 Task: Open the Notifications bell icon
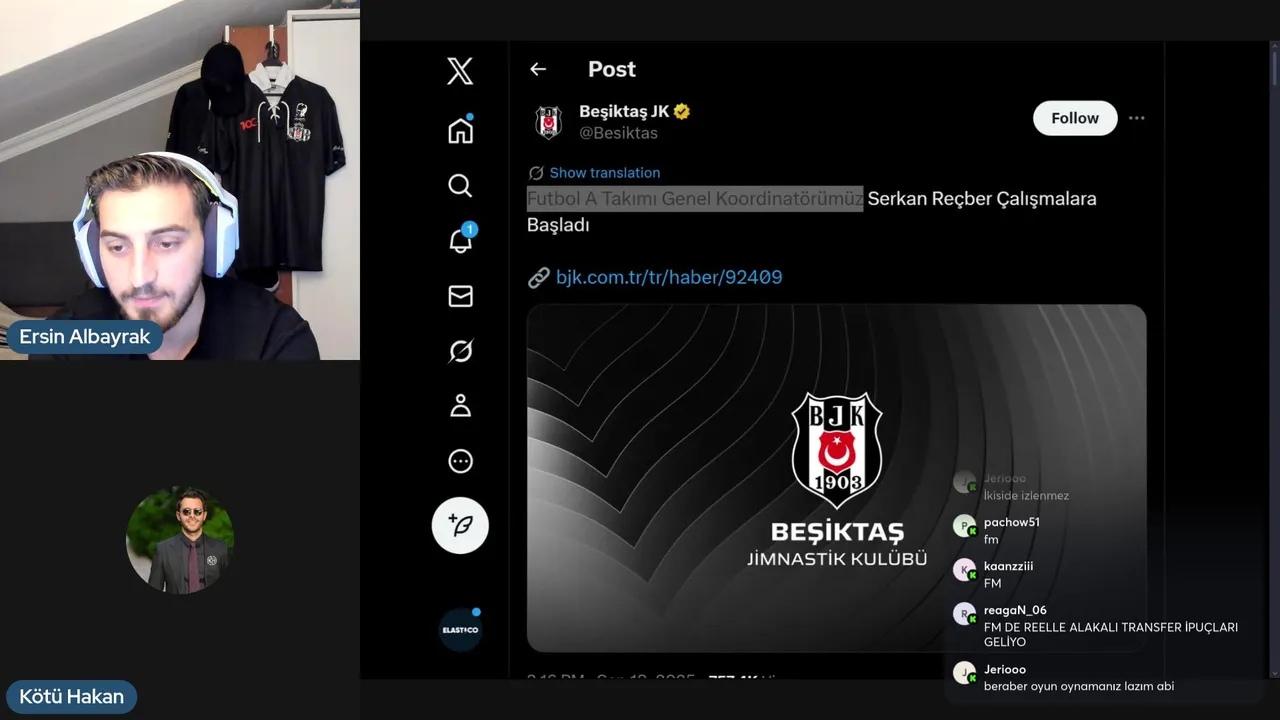461,240
